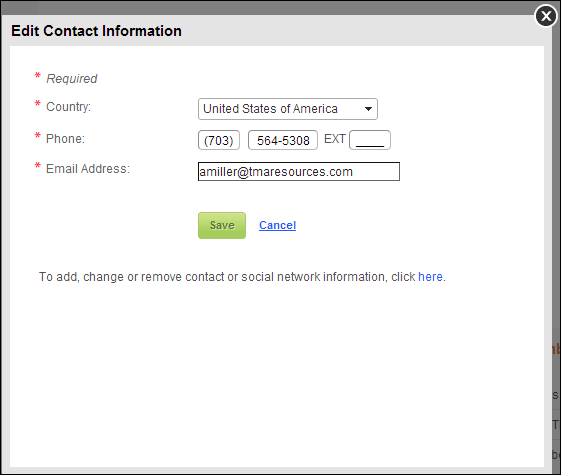
Task: Click the Edit Contact Information title text
Action: (96, 31)
